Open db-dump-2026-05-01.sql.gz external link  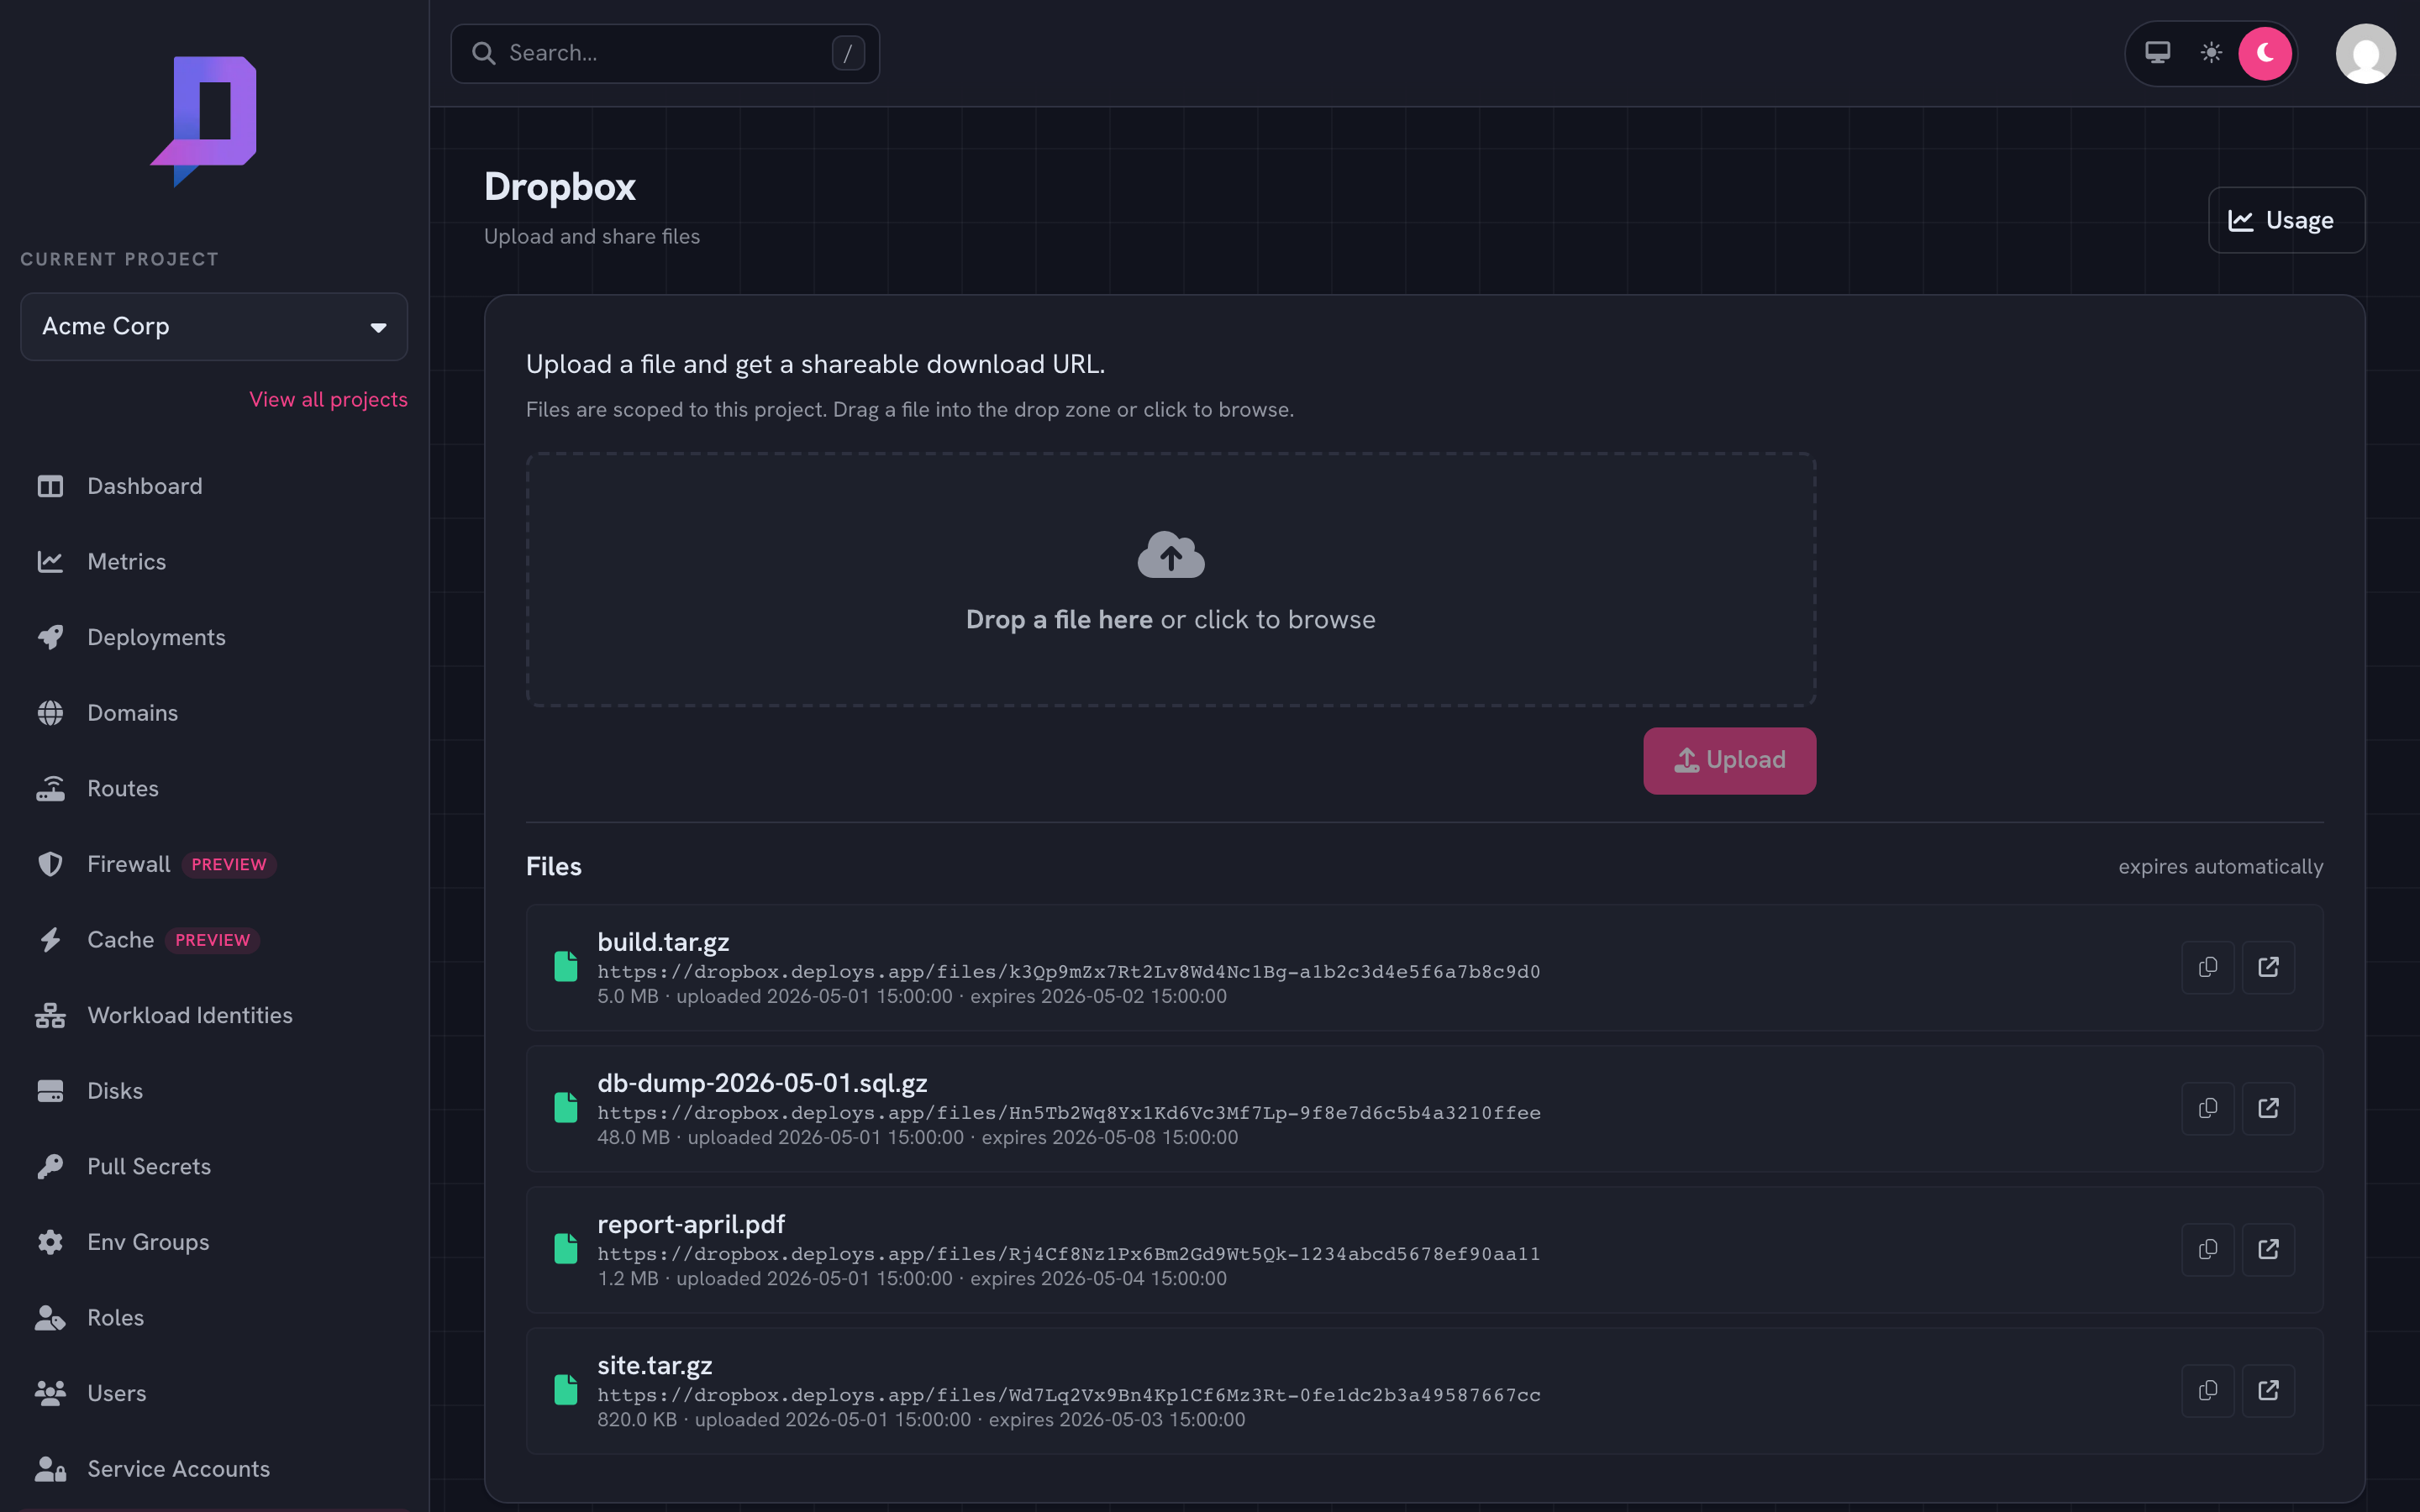pos(2268,1108)
